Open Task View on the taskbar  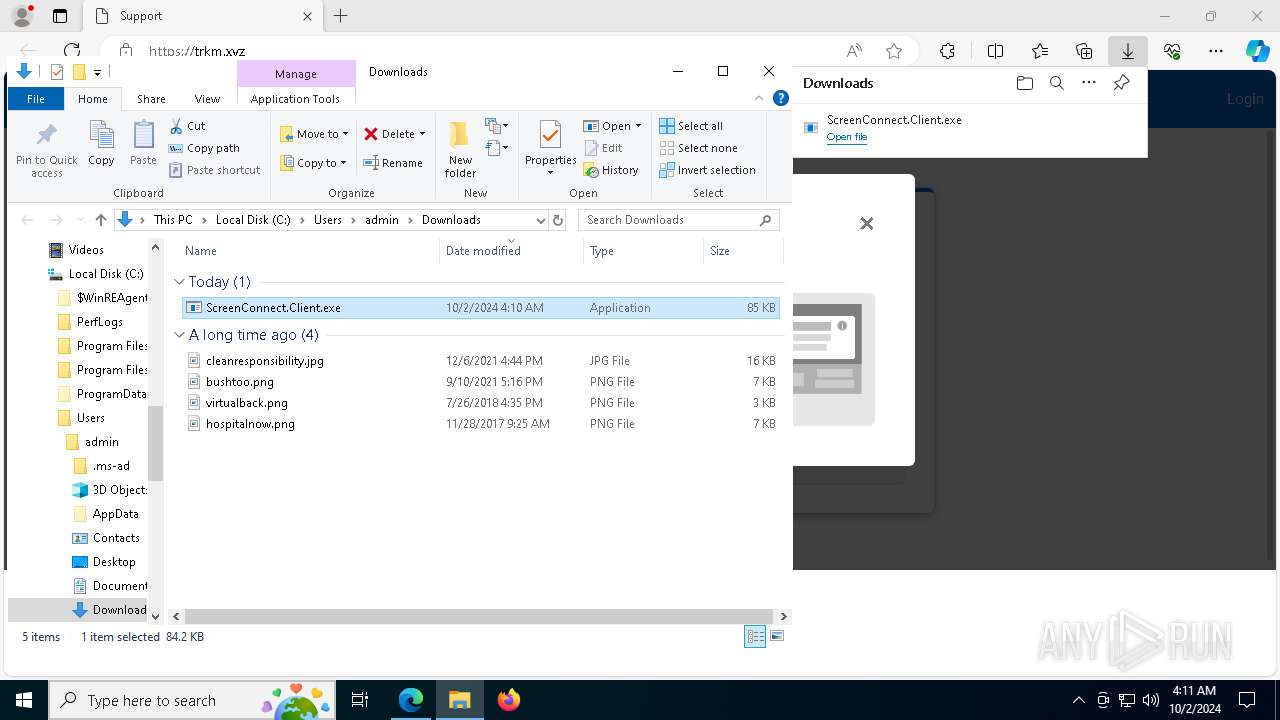coord(360,700)
